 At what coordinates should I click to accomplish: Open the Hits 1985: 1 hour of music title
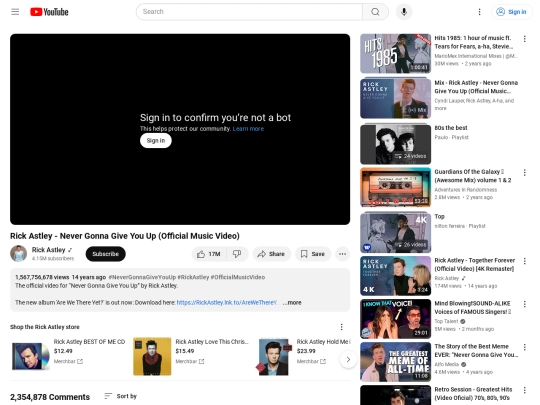[x=474, y=42]
